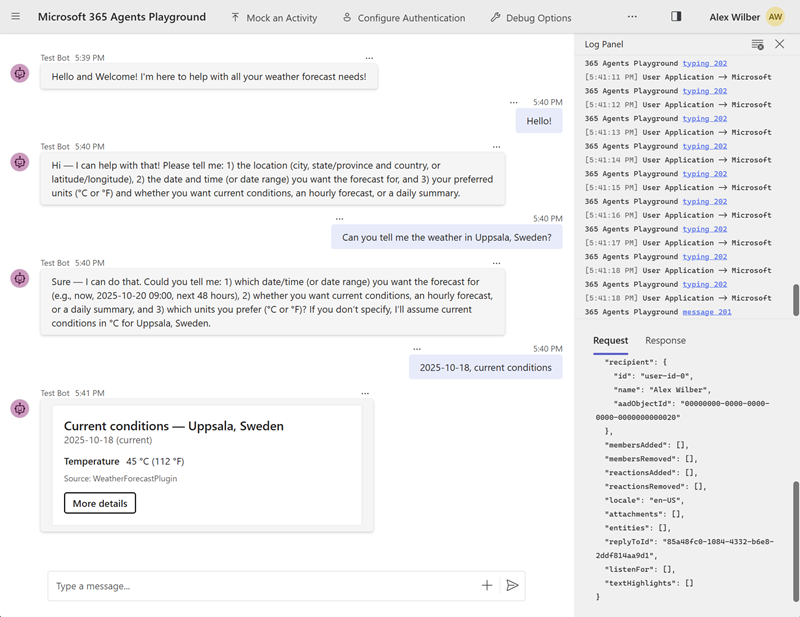Click the More details button
This screenshot has height=617, width=800.
pyautogui.click(x=100, y=503)
